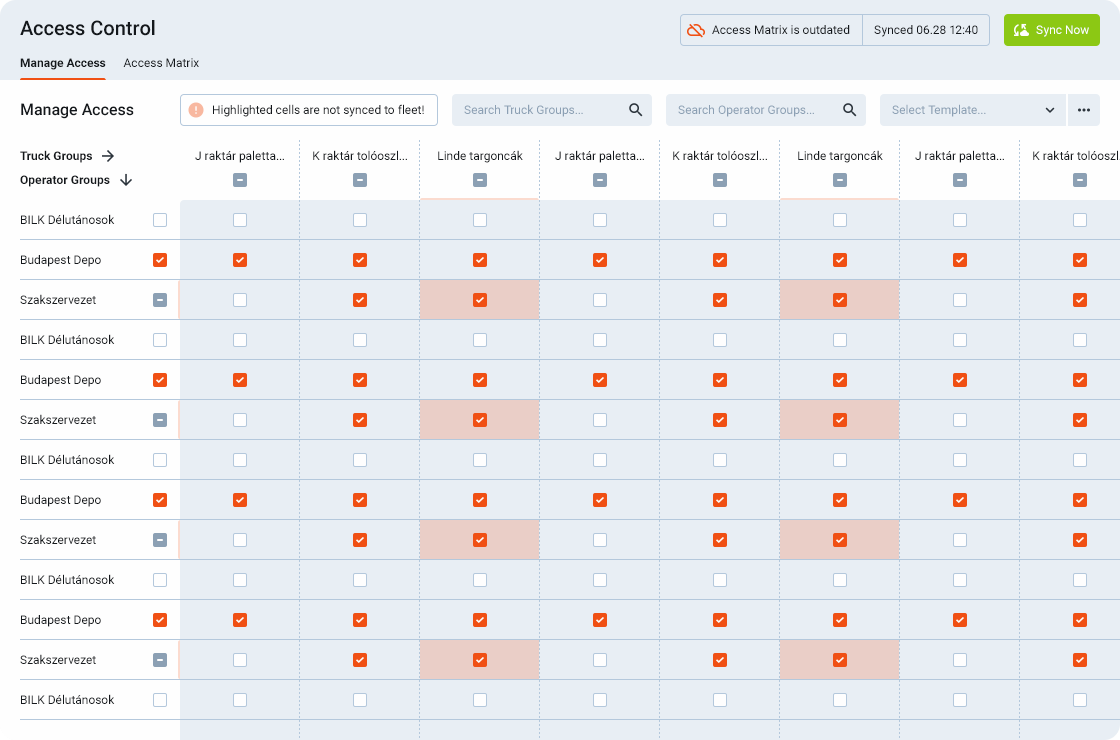Image resolution: width=1120 pixels, height=740 pixels.
Task: Click the down arrow next to Operator Groups
Action: 125,180
